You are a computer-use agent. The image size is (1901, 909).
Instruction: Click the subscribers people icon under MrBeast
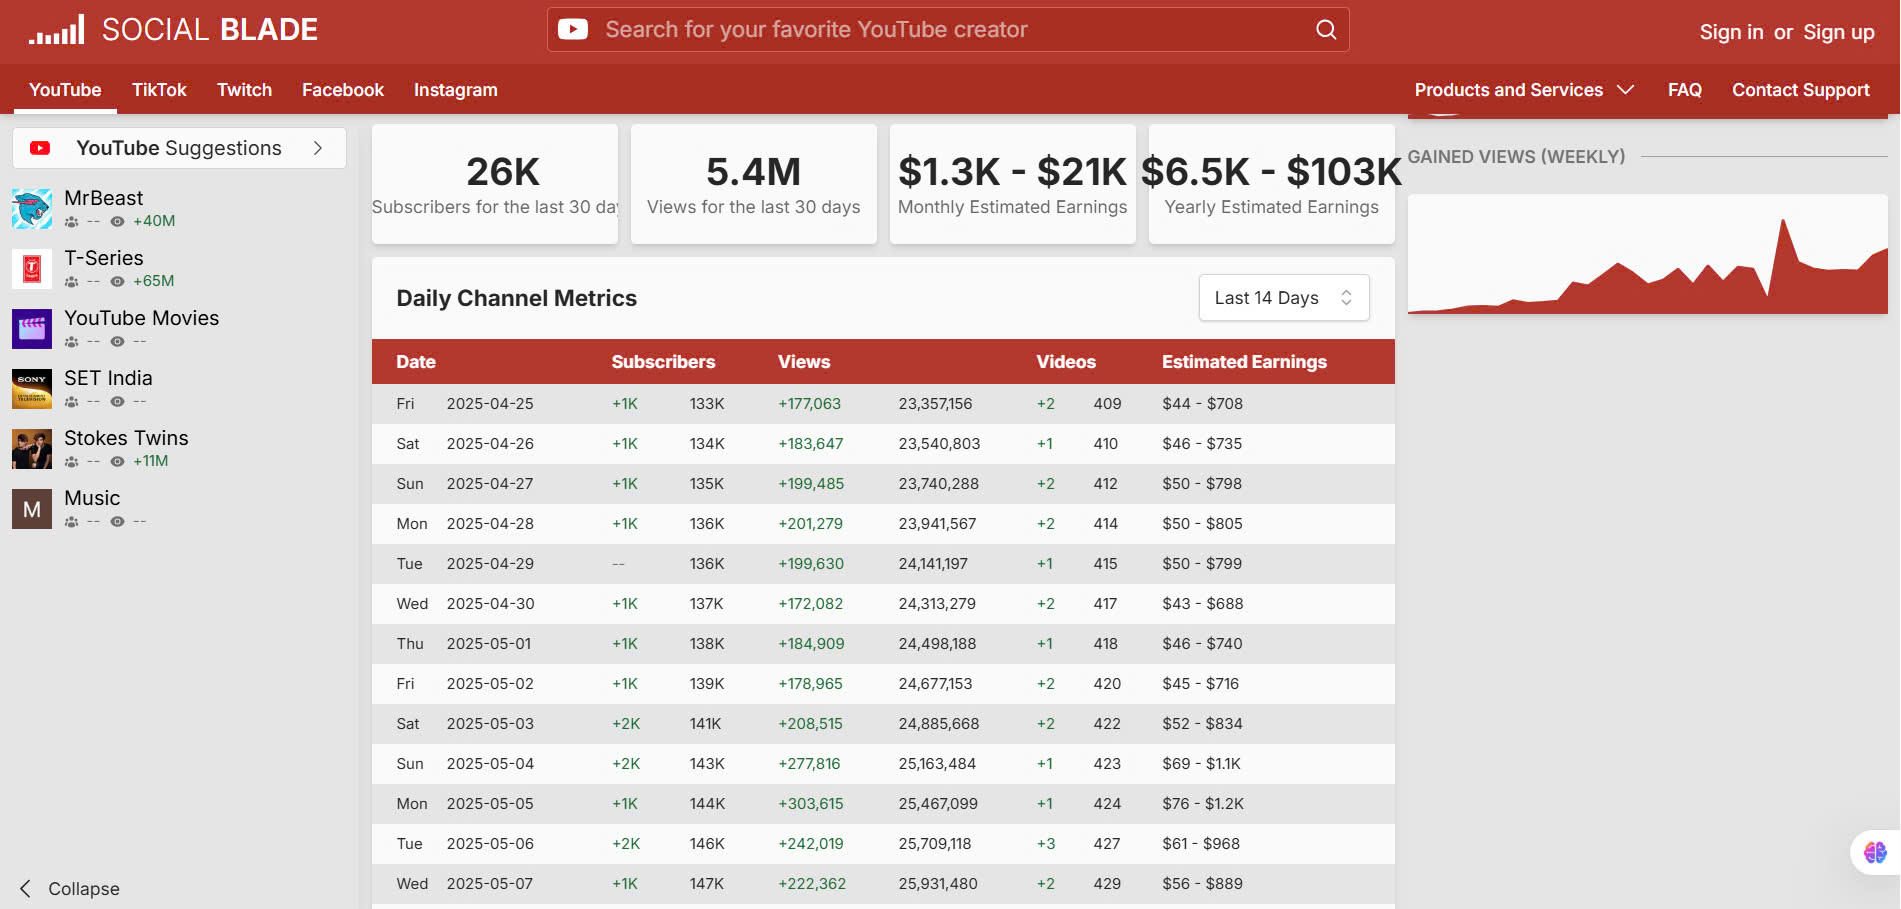pyautogui.click(x=71, y=221)
